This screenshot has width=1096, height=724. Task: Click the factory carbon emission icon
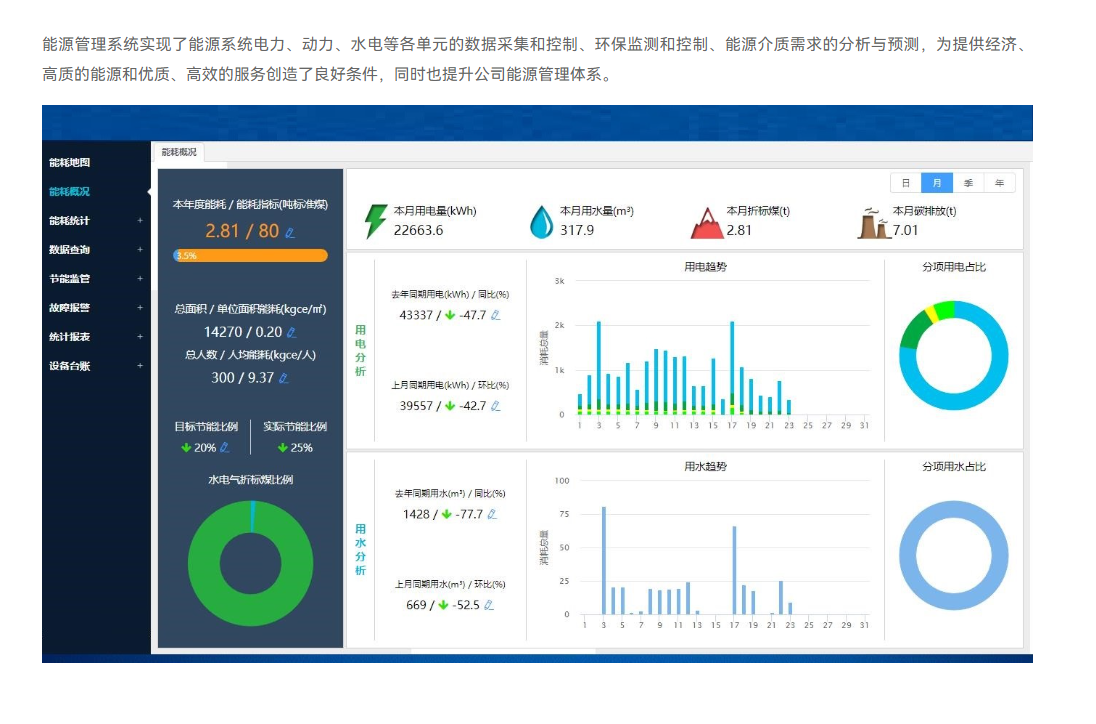pos(873,222)
